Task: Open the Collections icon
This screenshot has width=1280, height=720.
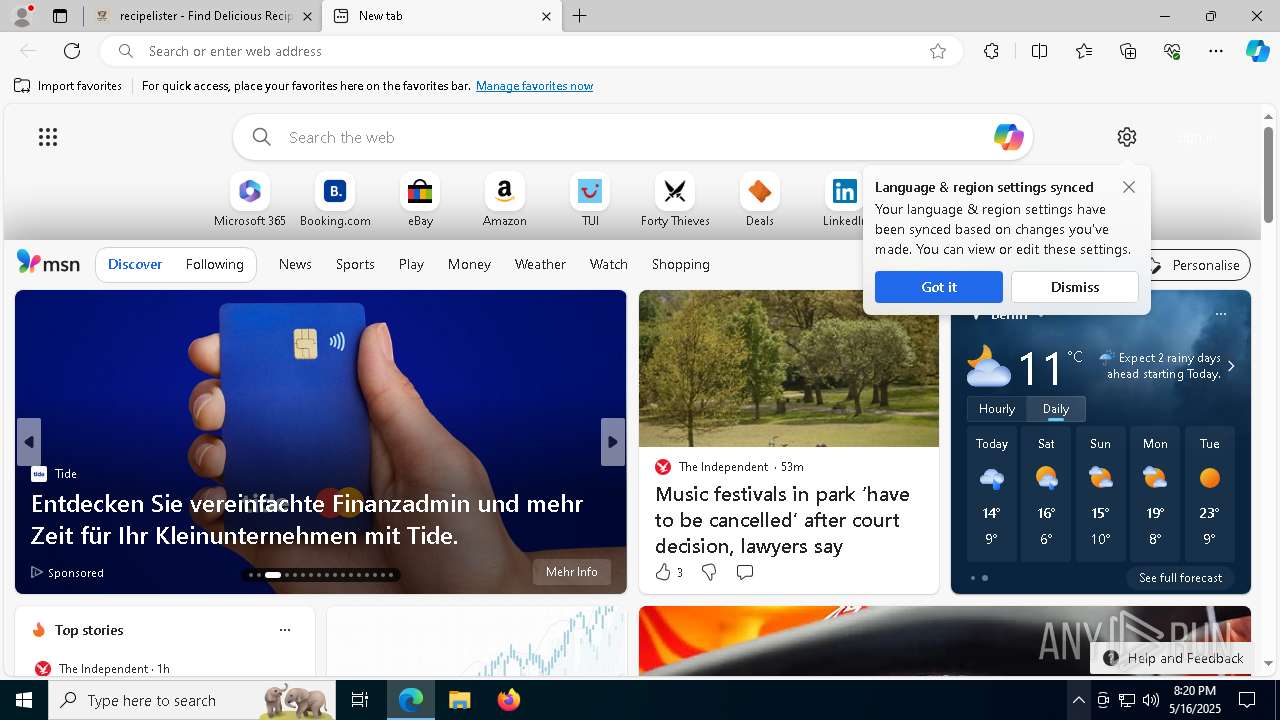Action: tap(1128, 51)
